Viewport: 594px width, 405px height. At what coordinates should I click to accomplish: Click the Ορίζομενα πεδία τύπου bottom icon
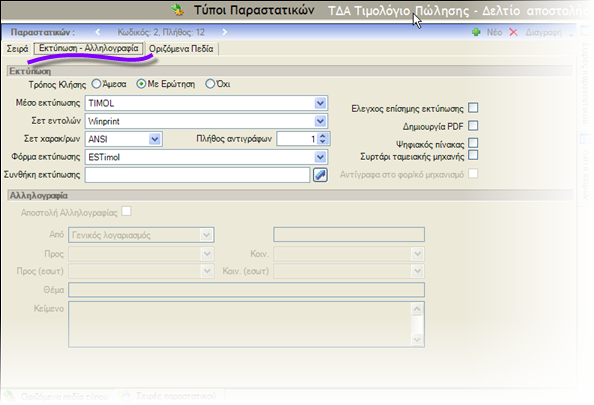[x=9, y=396]
